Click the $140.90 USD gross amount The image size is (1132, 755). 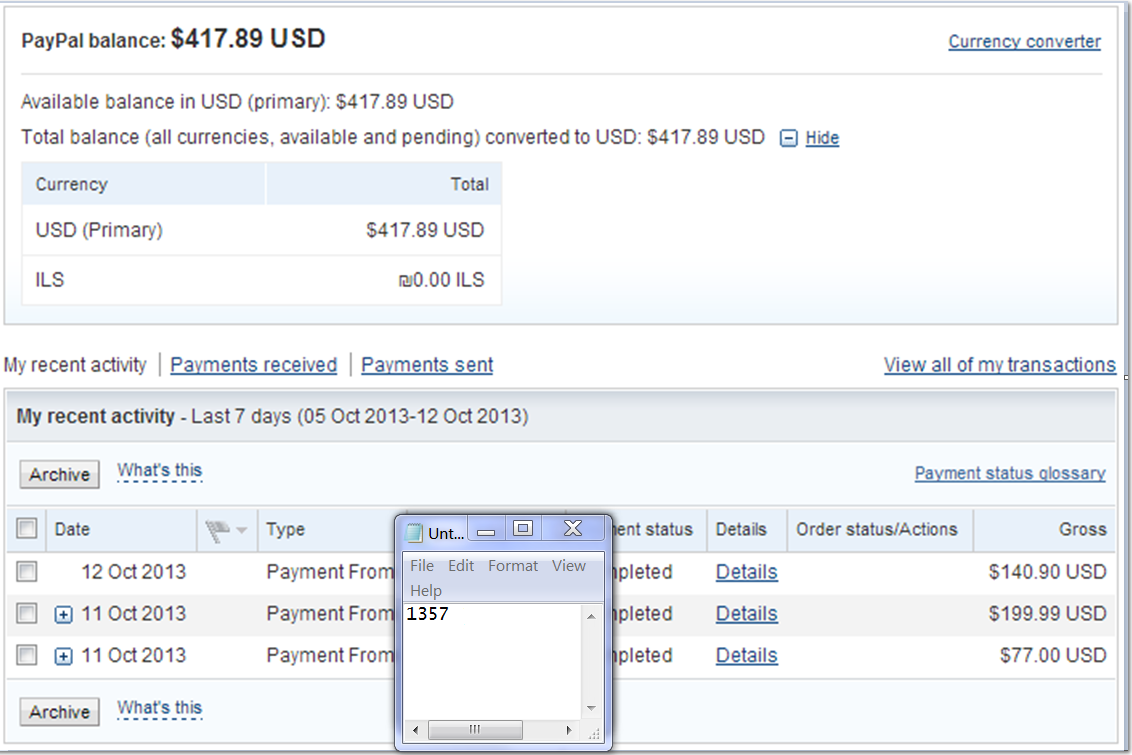(1048, 572)
